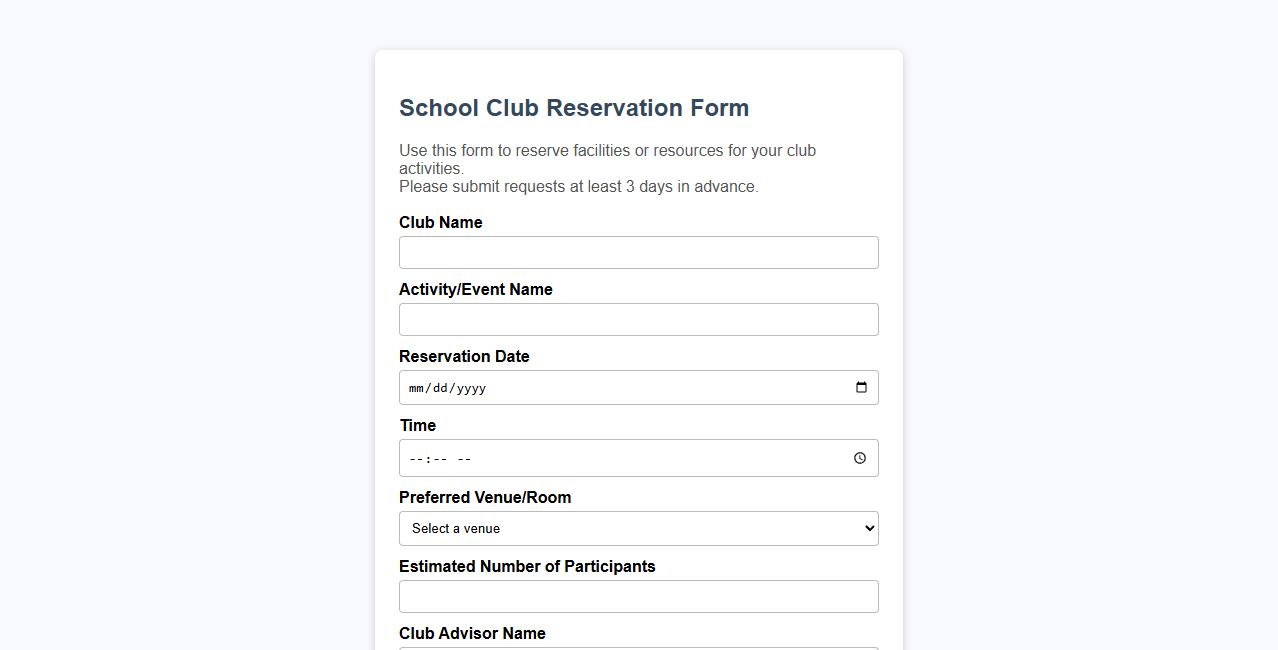Click inside the Activity/Event Name field

click(639, 319)
